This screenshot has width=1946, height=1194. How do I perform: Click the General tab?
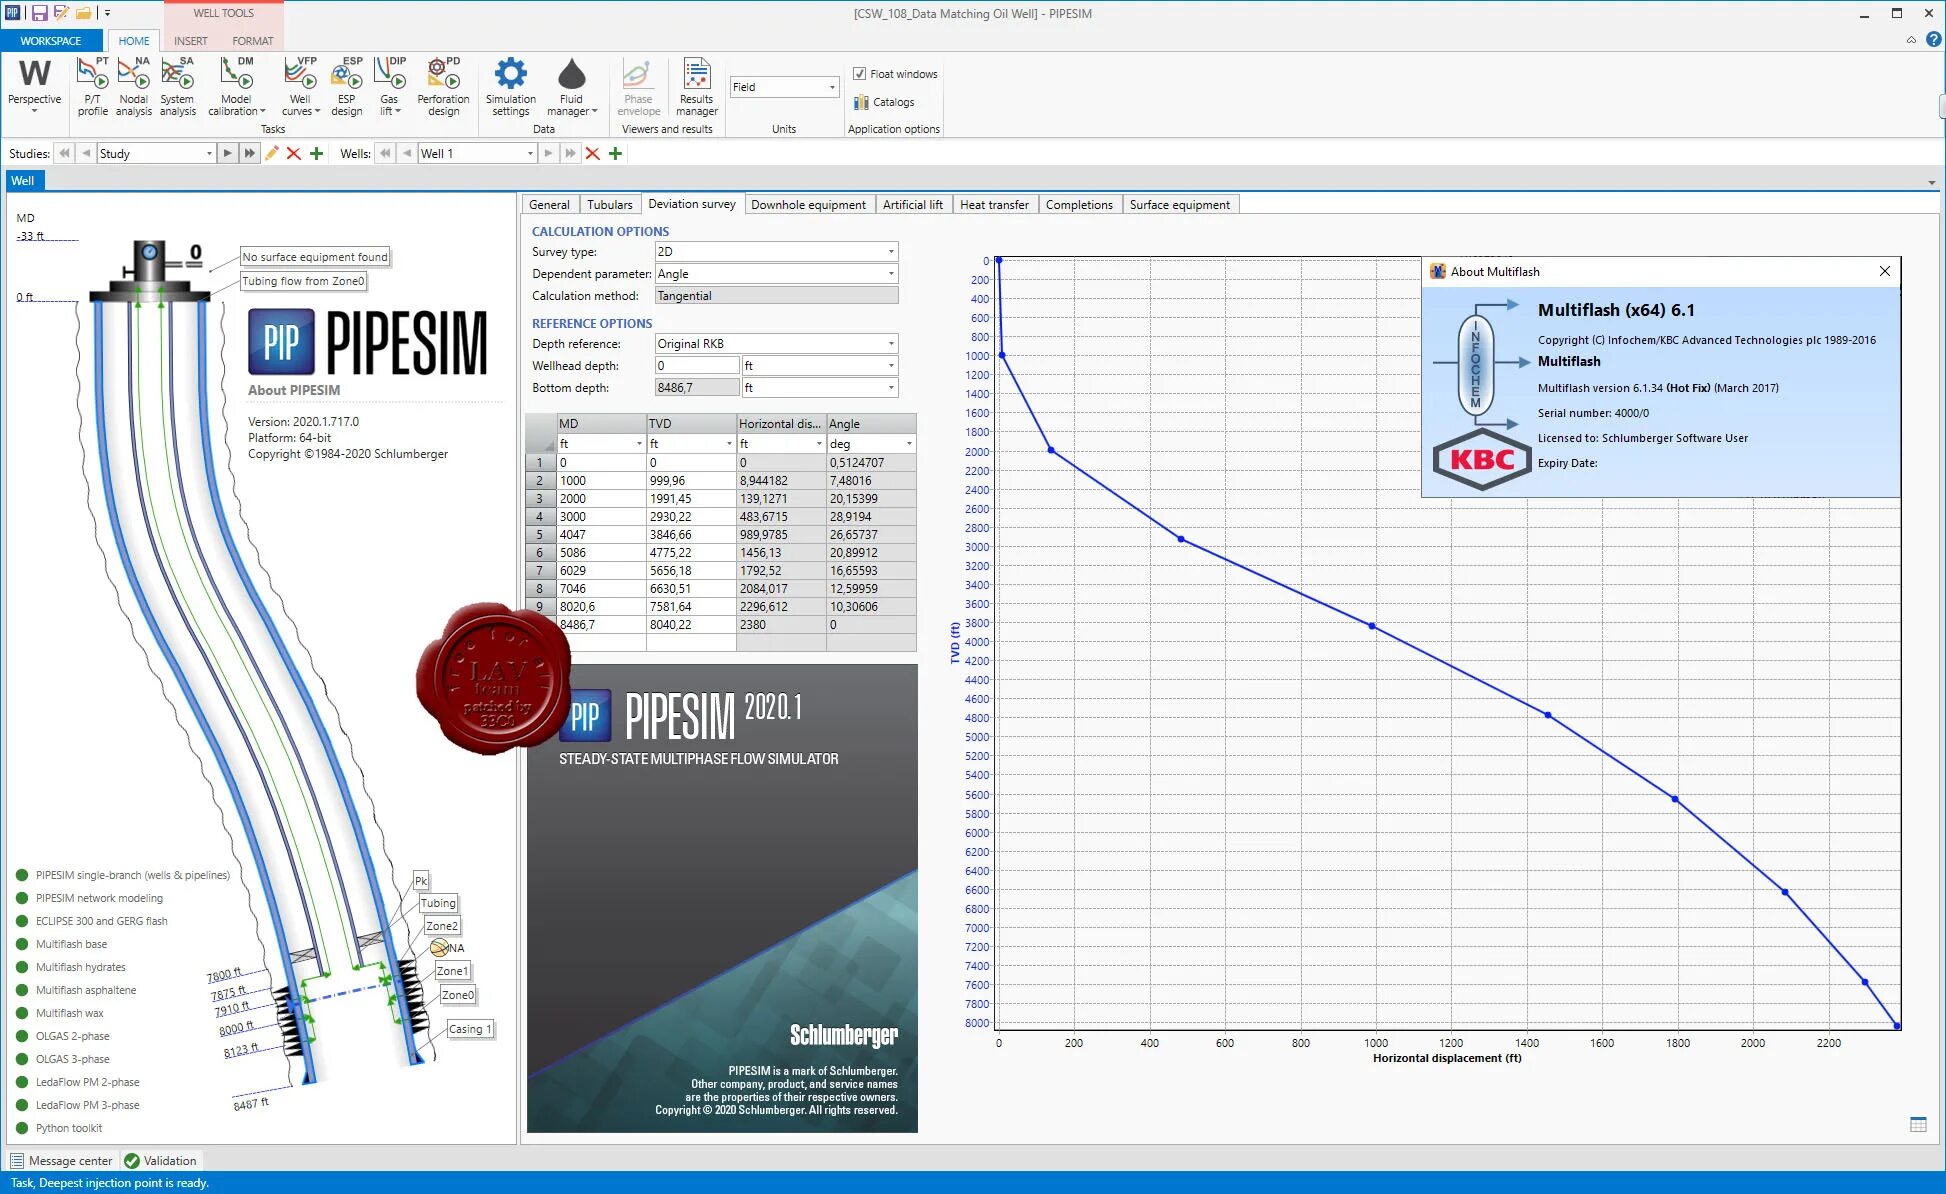549,204
